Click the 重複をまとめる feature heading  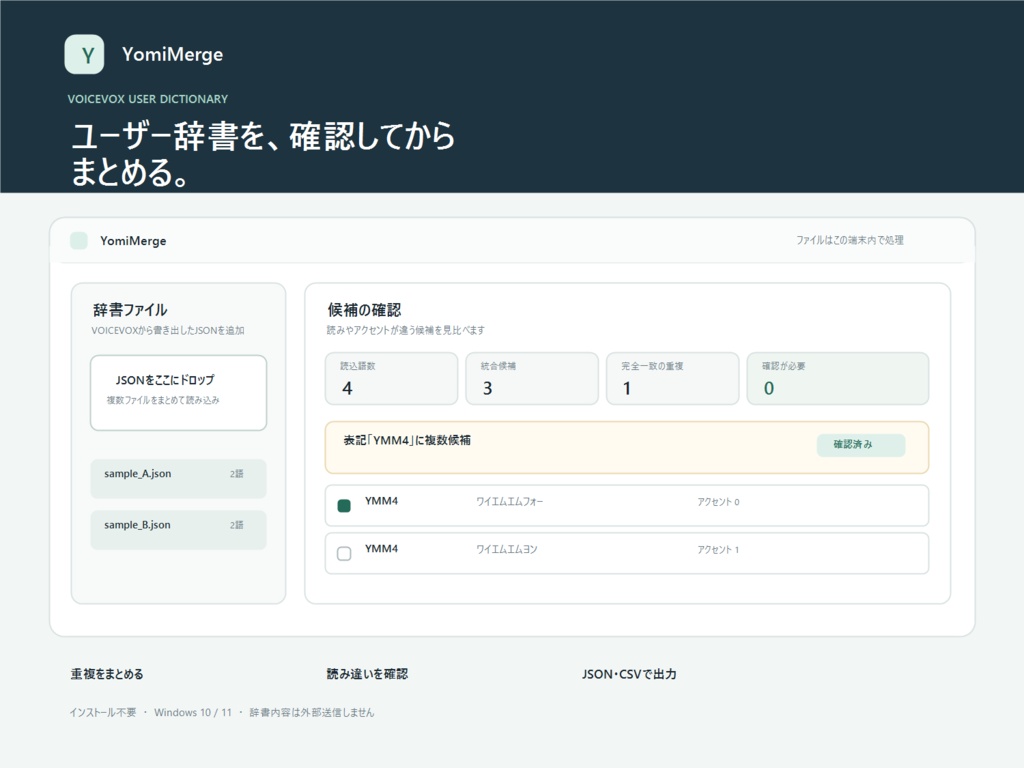click(x=107, y=674)
